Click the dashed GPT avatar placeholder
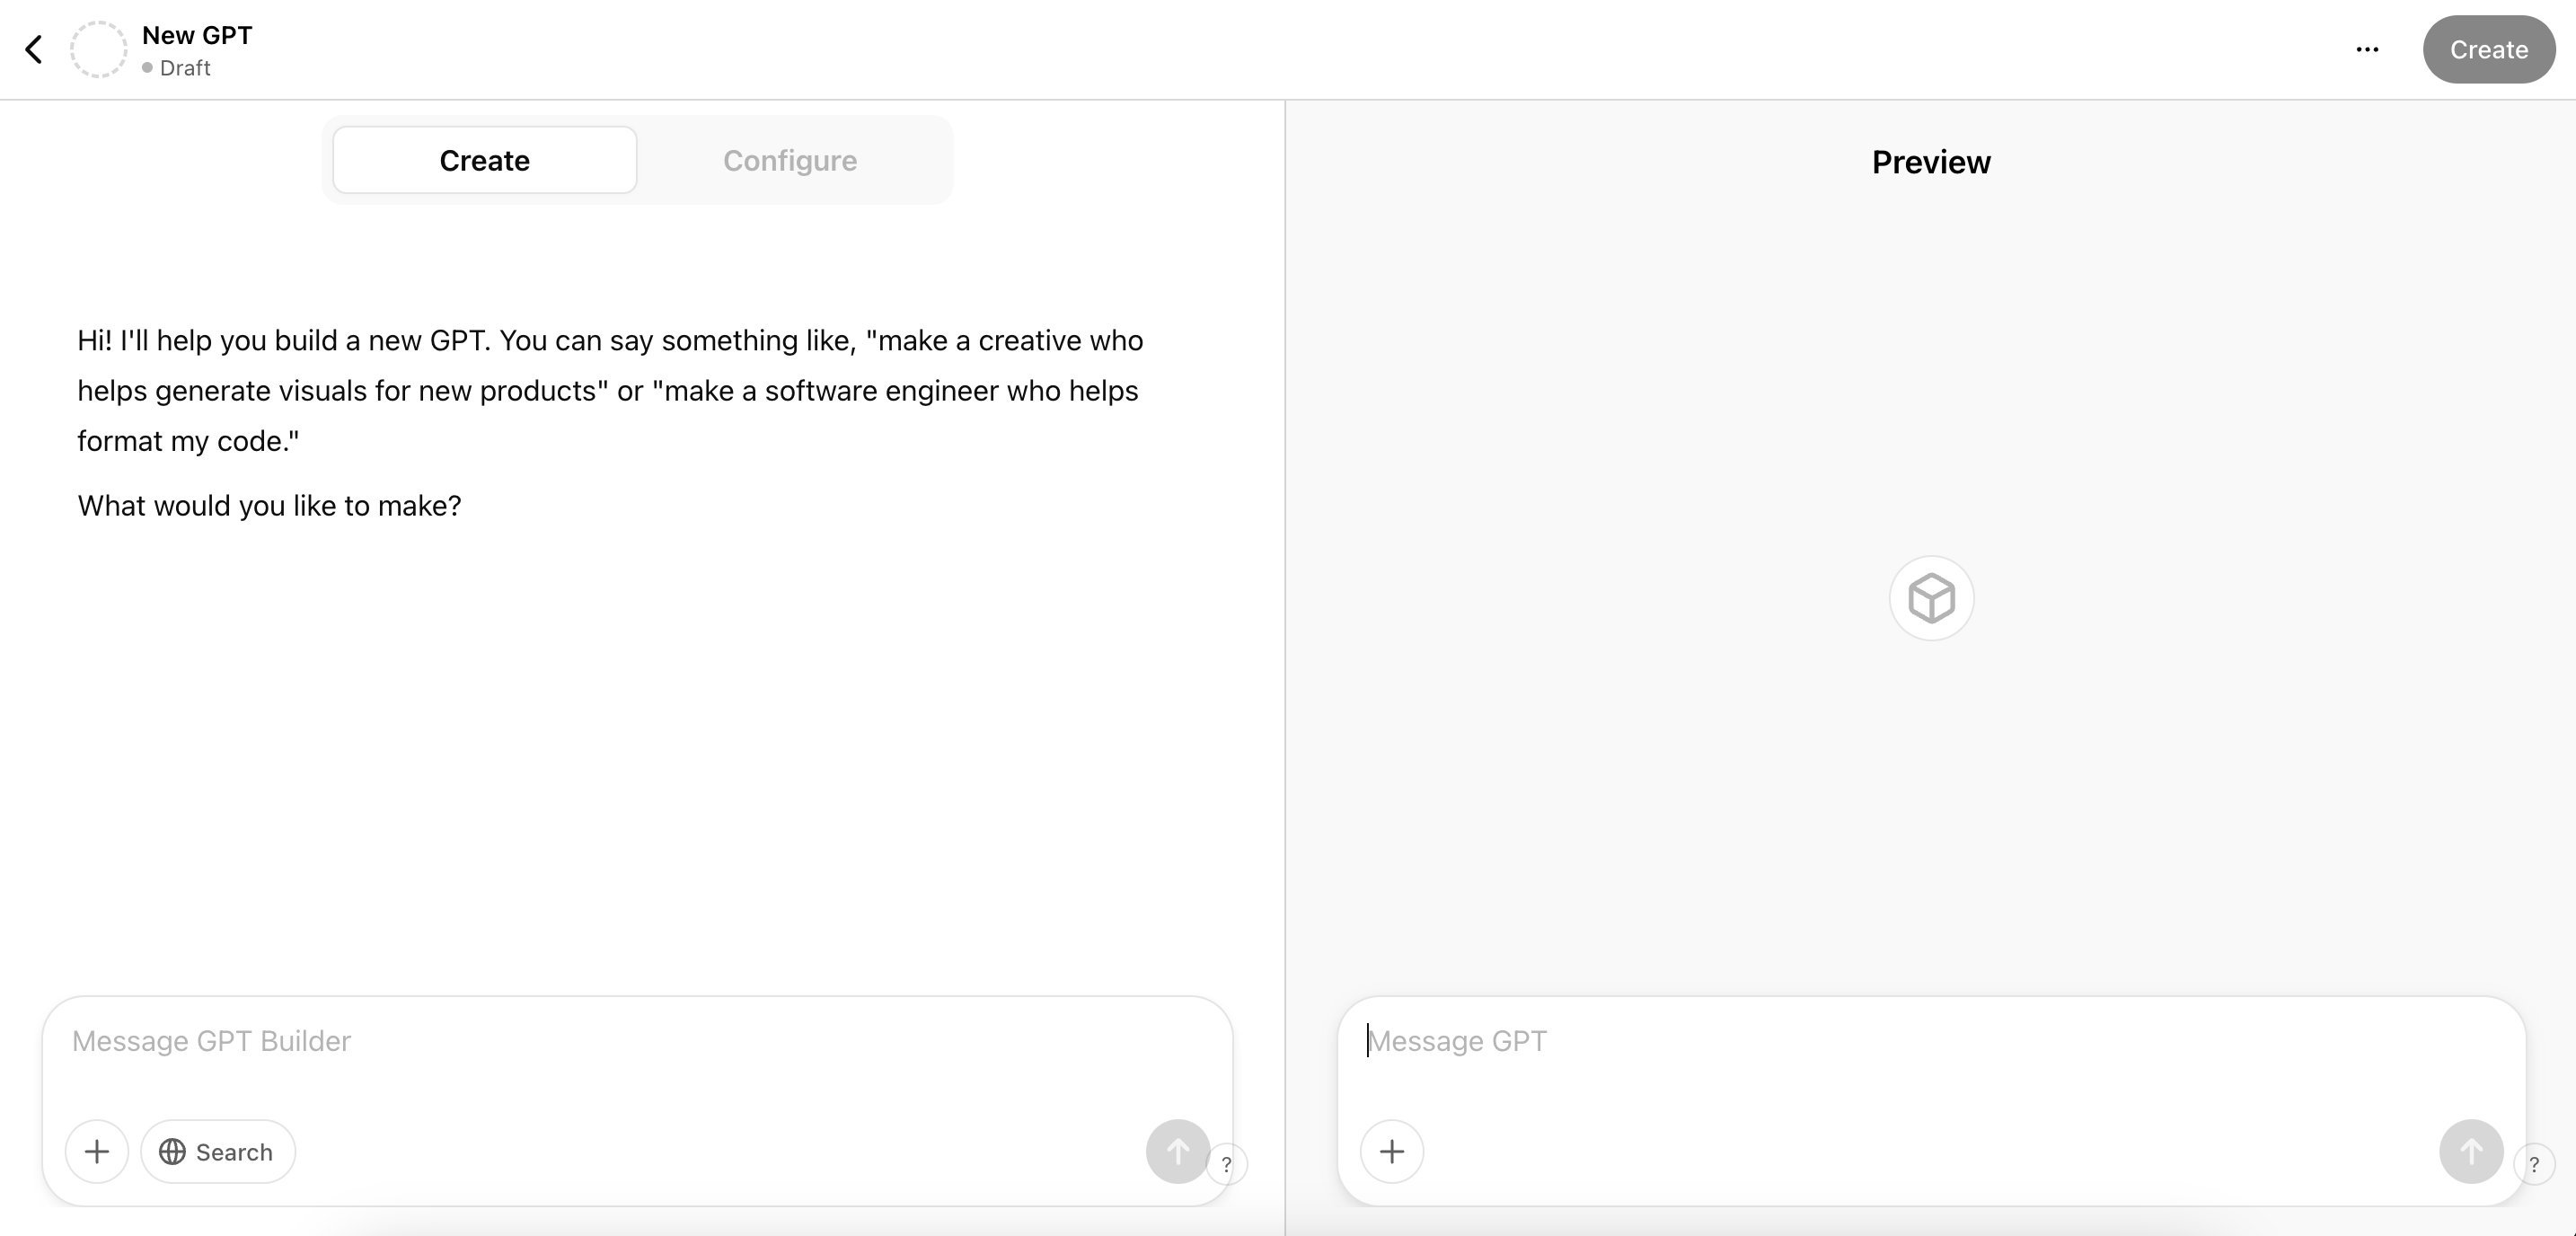Viewport: 2576px width, 1236px height. [98, 49]
